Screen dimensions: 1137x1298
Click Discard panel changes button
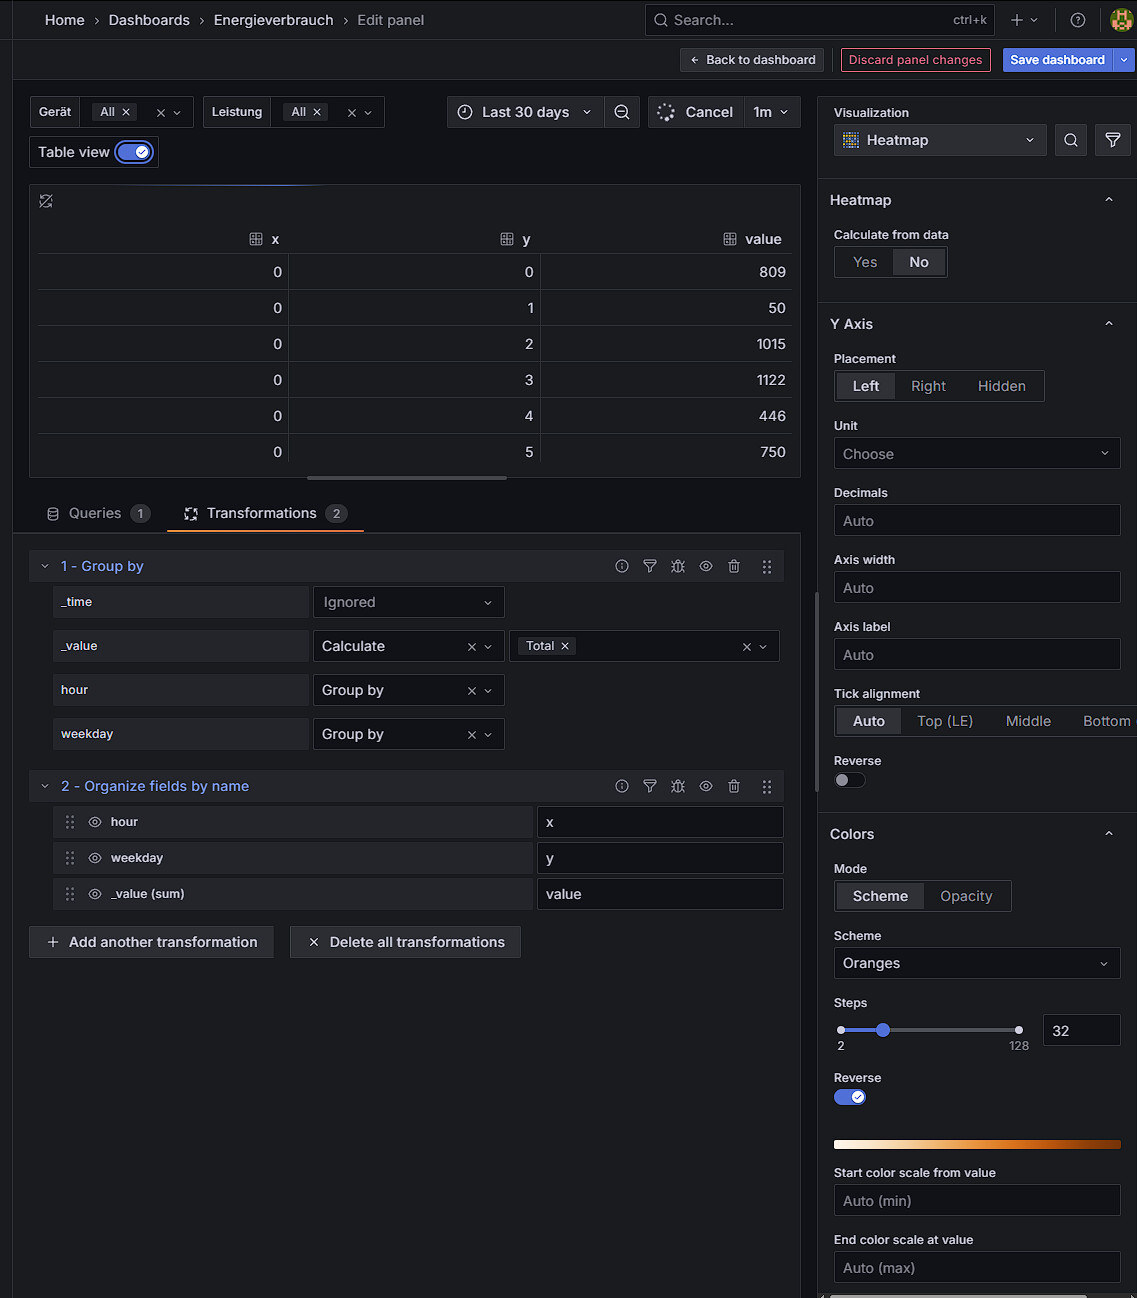click(x=915, y=60)
